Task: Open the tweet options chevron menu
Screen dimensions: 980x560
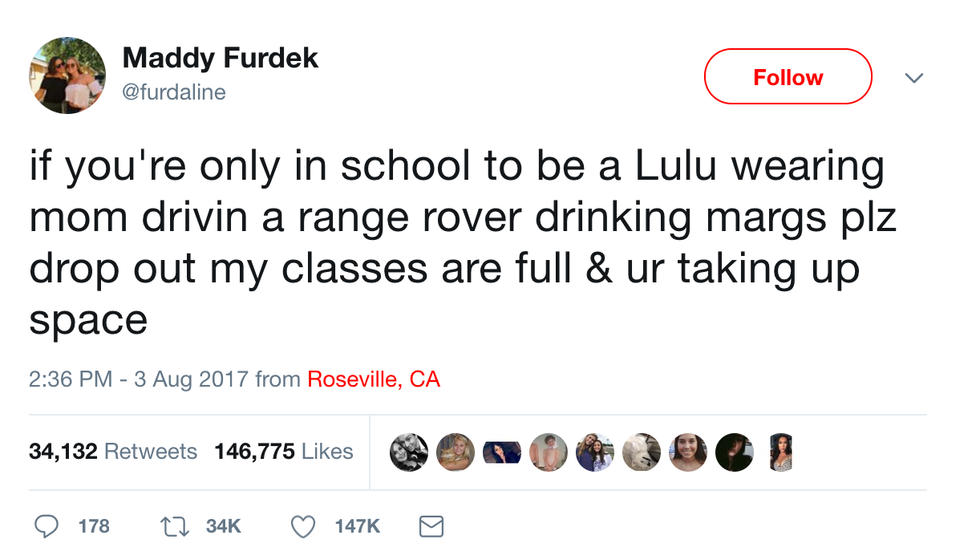Action: (913, 77)
